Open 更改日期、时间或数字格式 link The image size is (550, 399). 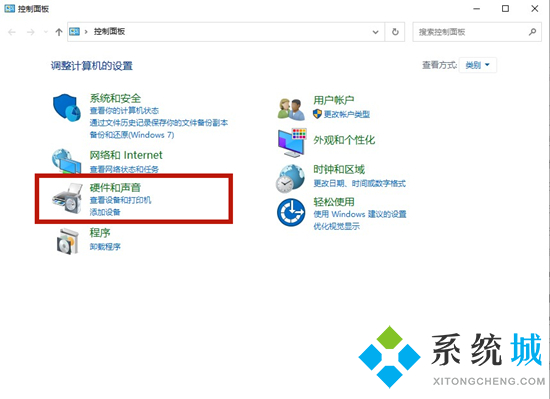[x=360, y=183]
